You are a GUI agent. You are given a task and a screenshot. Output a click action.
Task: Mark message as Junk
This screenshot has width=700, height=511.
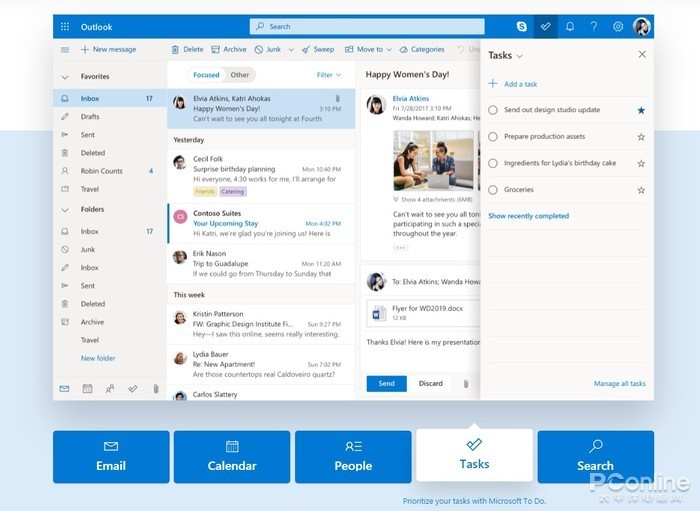tap(267, 50)
